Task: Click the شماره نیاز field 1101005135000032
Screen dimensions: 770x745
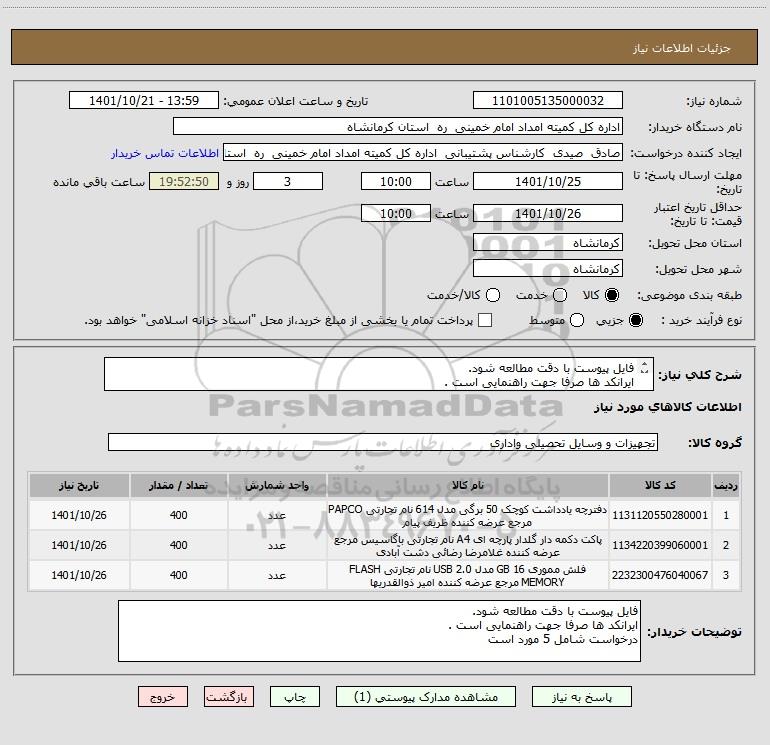Action: coord(548,101)
